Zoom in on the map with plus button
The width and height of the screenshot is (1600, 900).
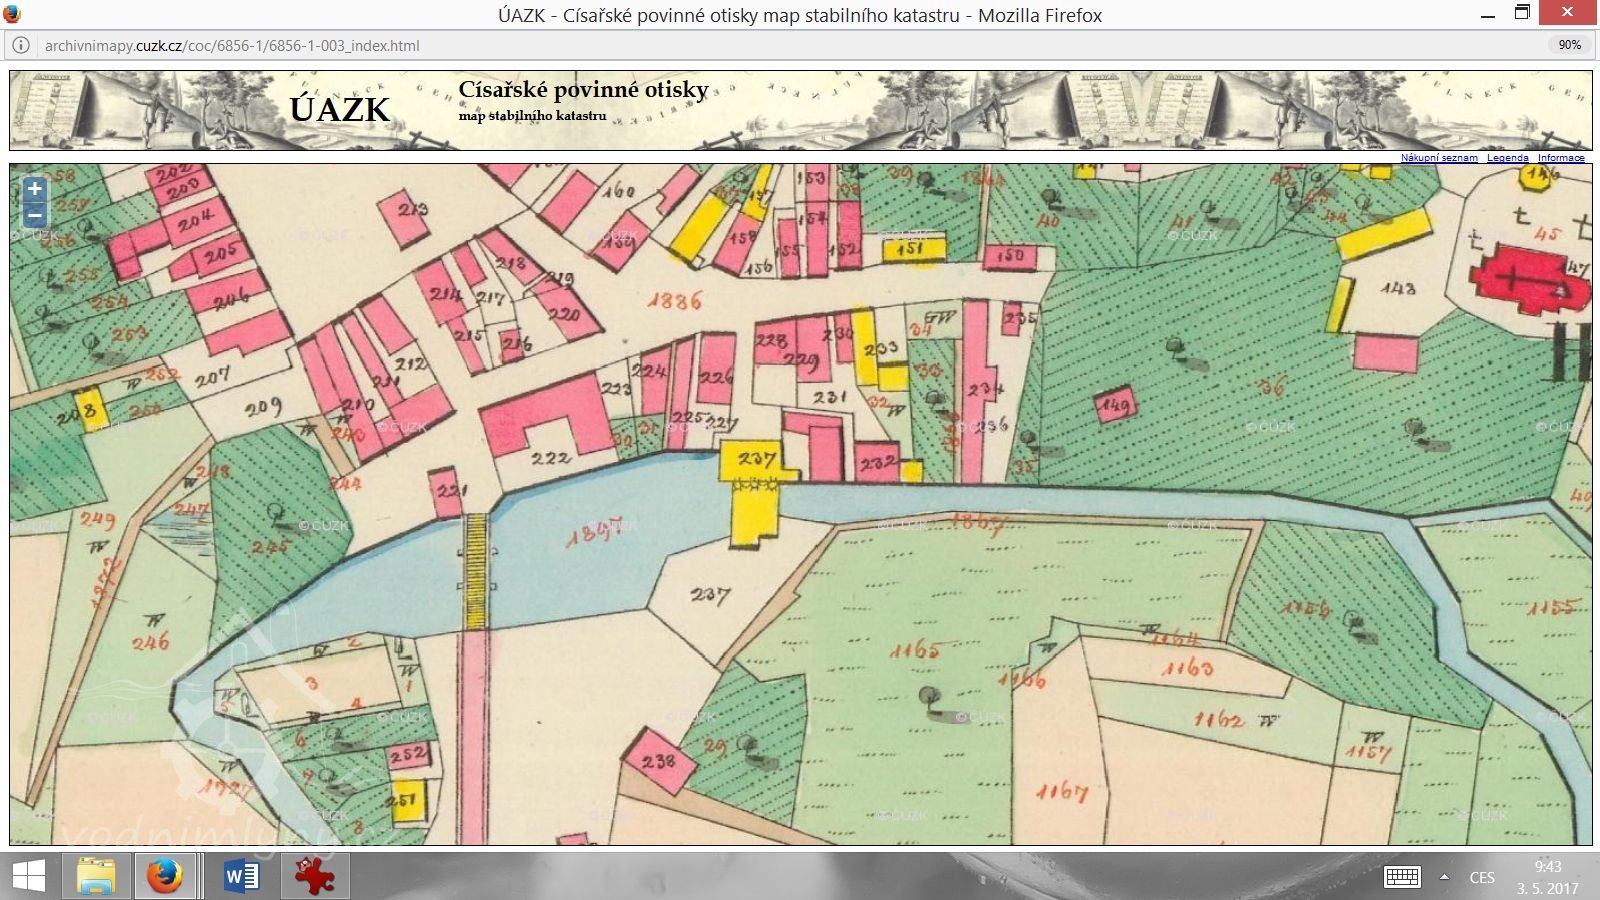pyautogui.click(x=34, y=189)
